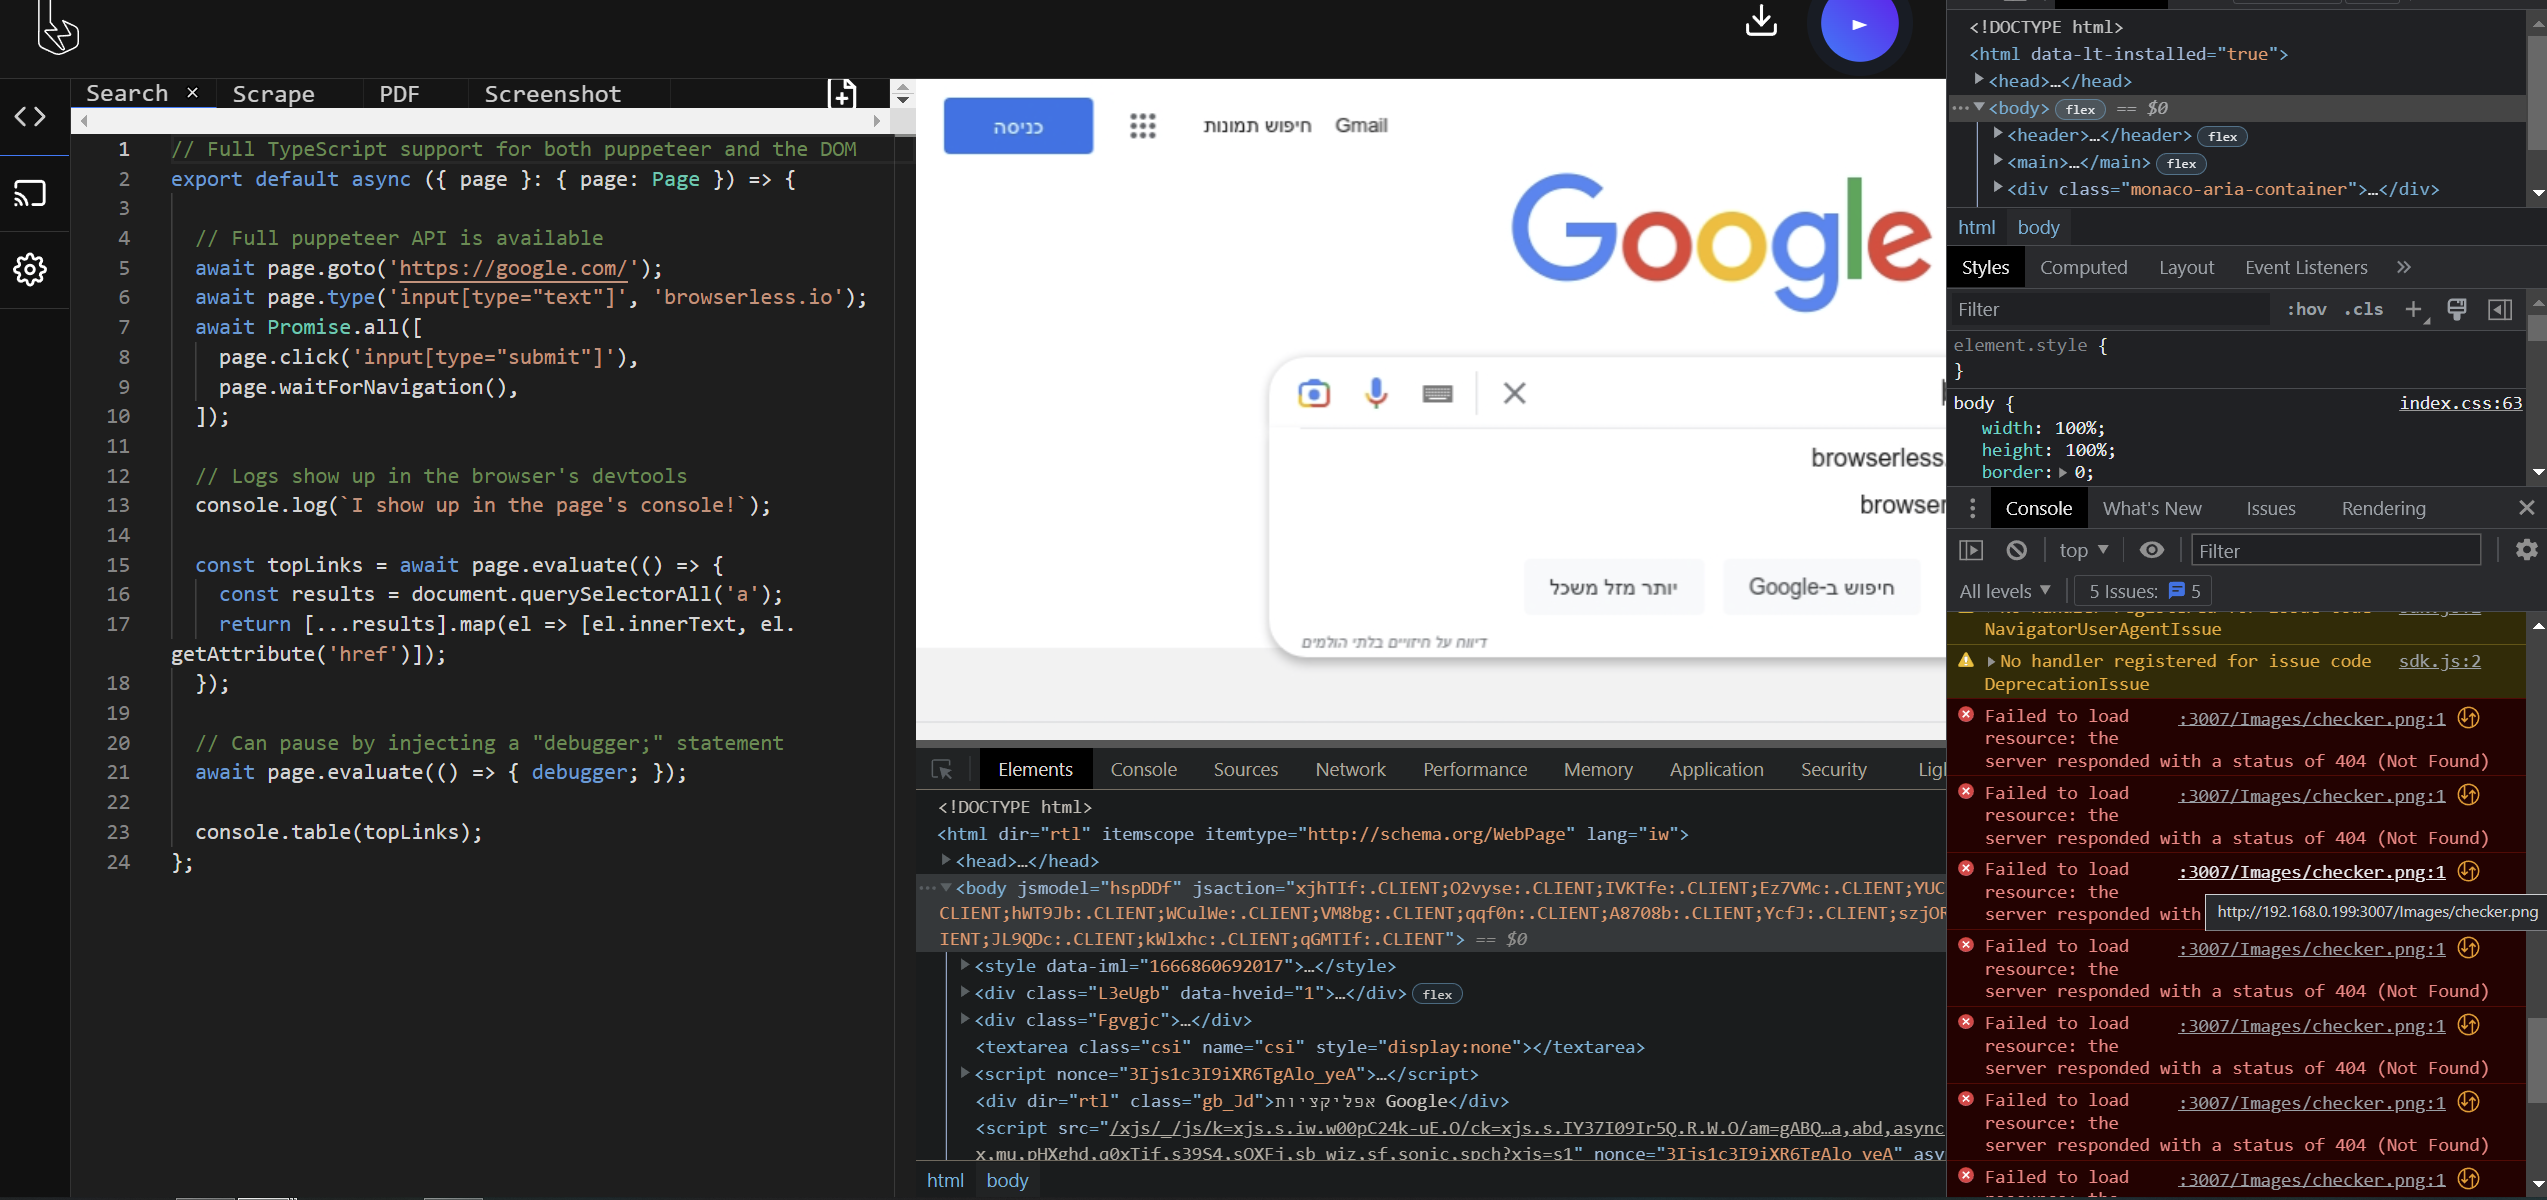Expand the head node in right DevTools
The width and height of the screenshot is (2547, 1200).
pyautogui.click(x=1978, y=78)
